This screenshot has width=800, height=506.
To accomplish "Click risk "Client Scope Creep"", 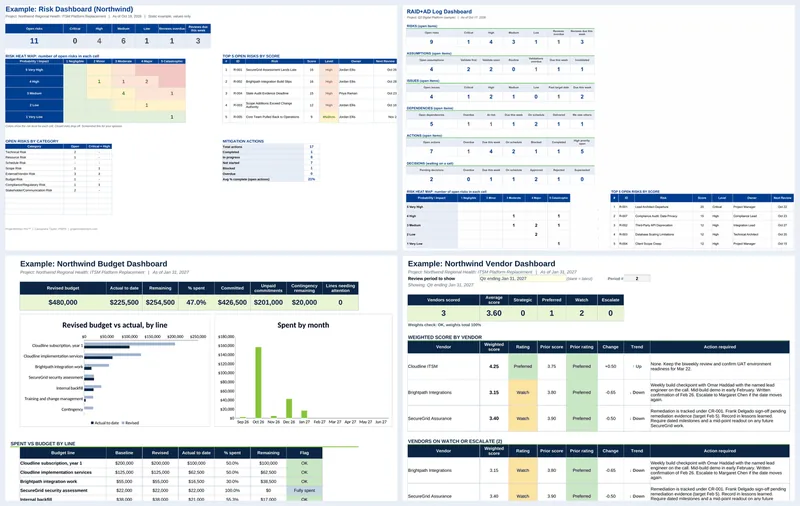I will pos(647,244).
